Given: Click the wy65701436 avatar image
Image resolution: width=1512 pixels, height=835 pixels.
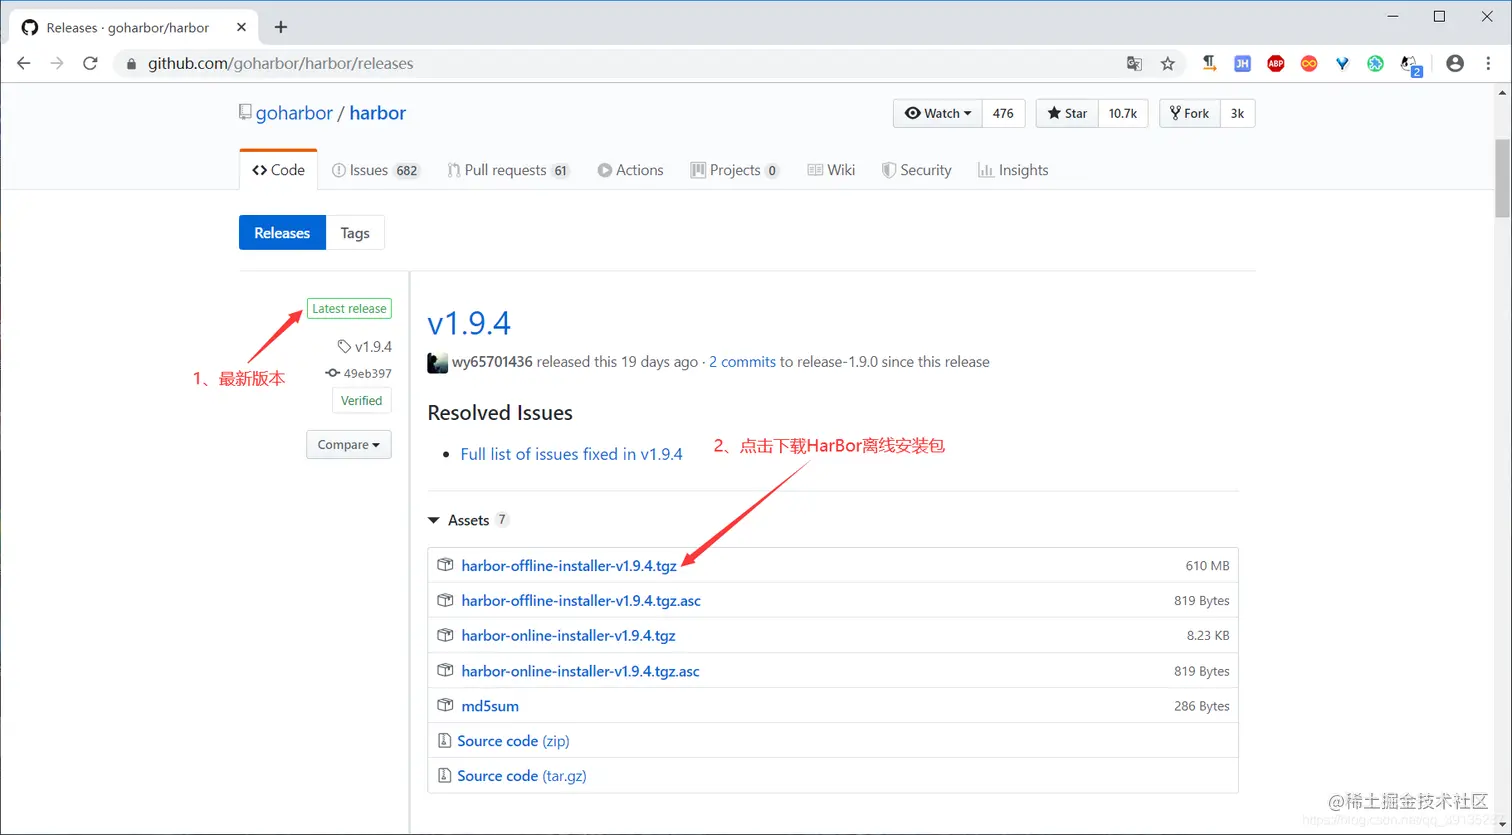Looking at the screenshot, I should pyautogui.click(x=437, y=362).
